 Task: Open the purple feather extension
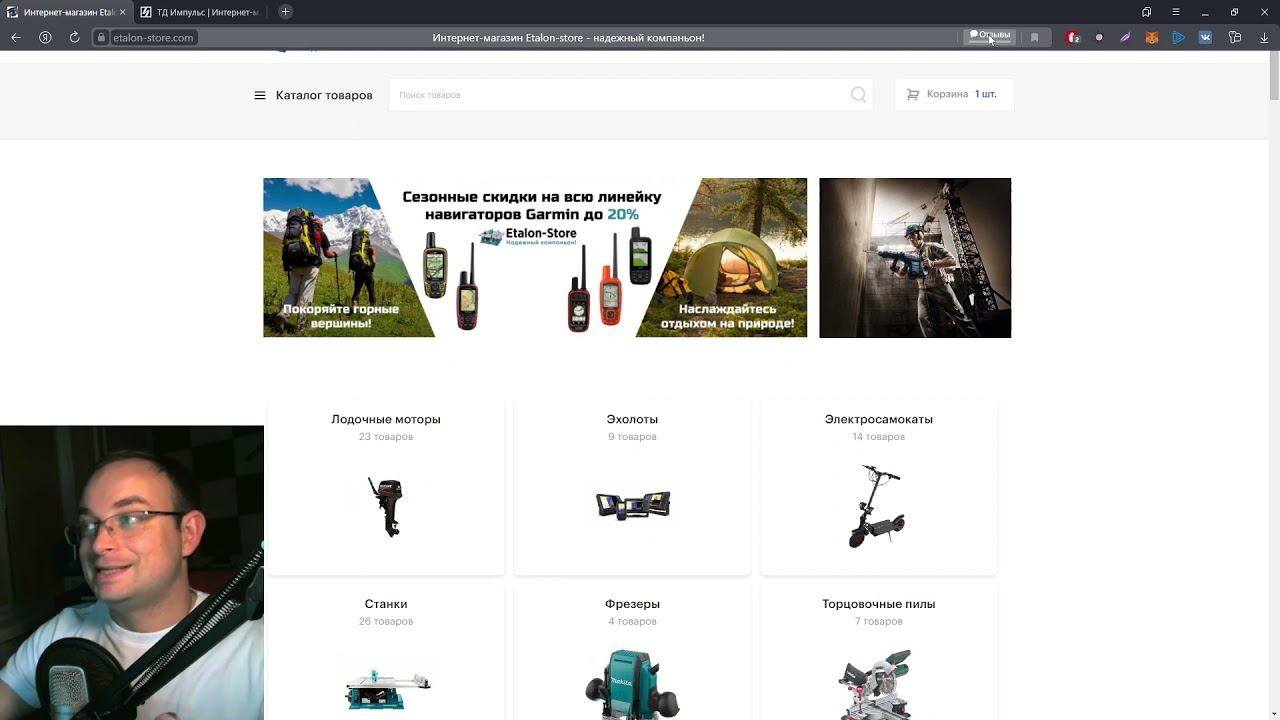click(1125, 37)
